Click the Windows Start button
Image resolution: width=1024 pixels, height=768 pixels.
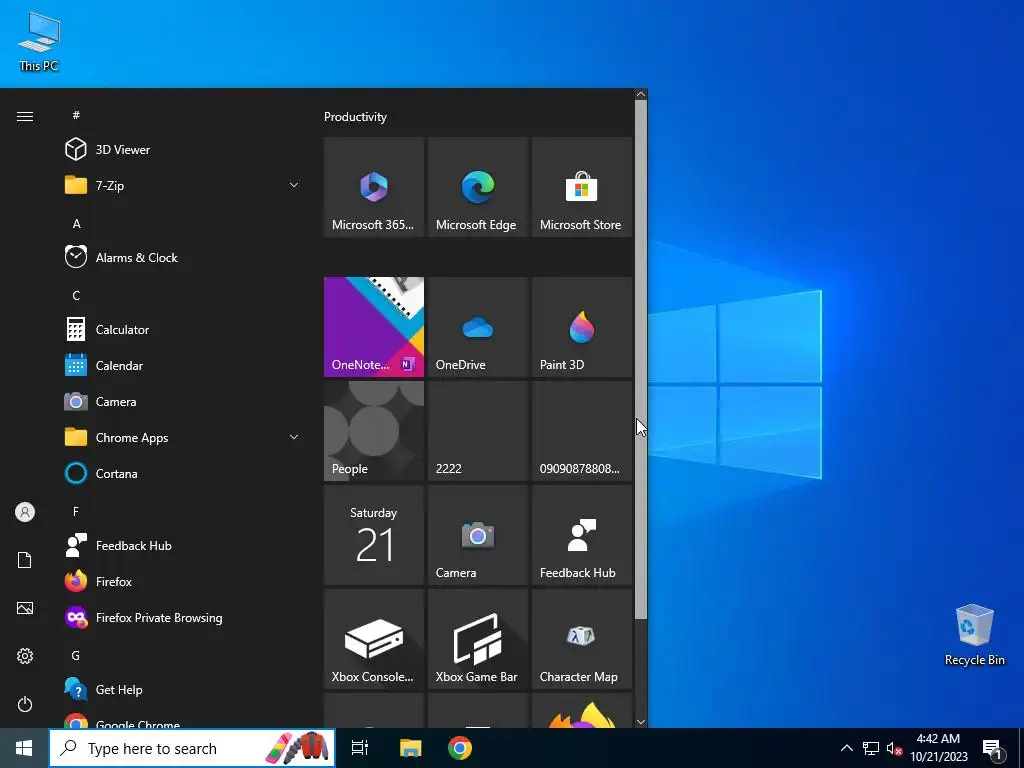(24, 748)
